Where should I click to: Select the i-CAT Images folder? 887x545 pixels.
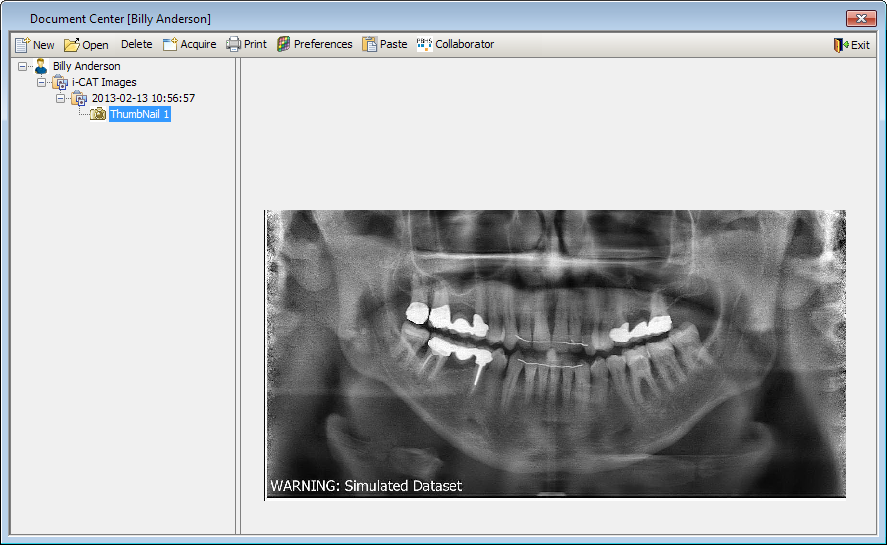(x=104, y=82)
